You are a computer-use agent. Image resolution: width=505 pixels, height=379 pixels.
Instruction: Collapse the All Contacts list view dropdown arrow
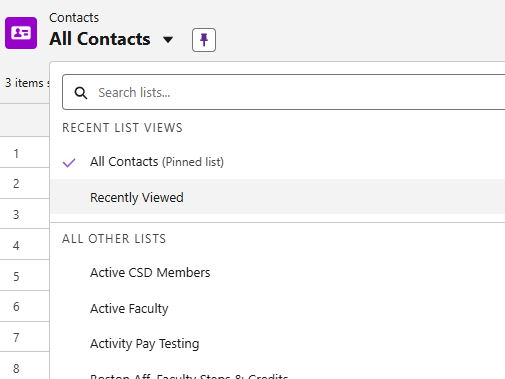tap(168, 40)
